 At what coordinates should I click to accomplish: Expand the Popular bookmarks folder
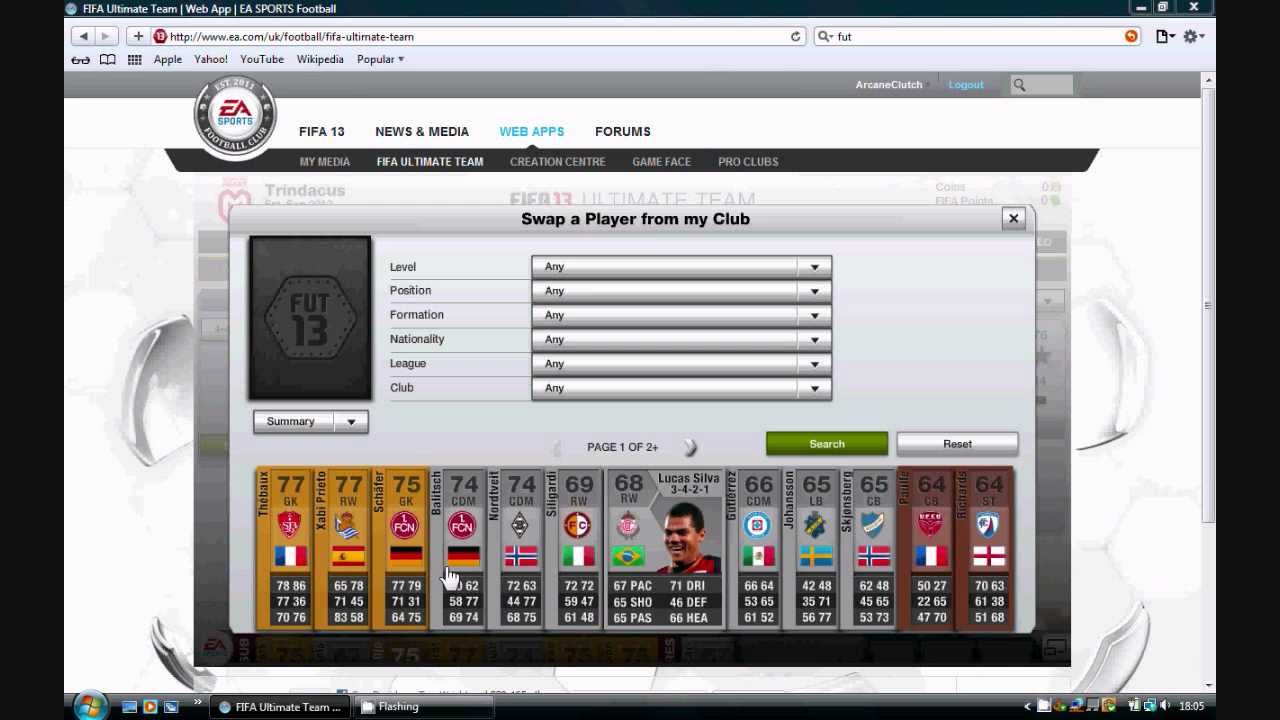[x=380, y=59]
